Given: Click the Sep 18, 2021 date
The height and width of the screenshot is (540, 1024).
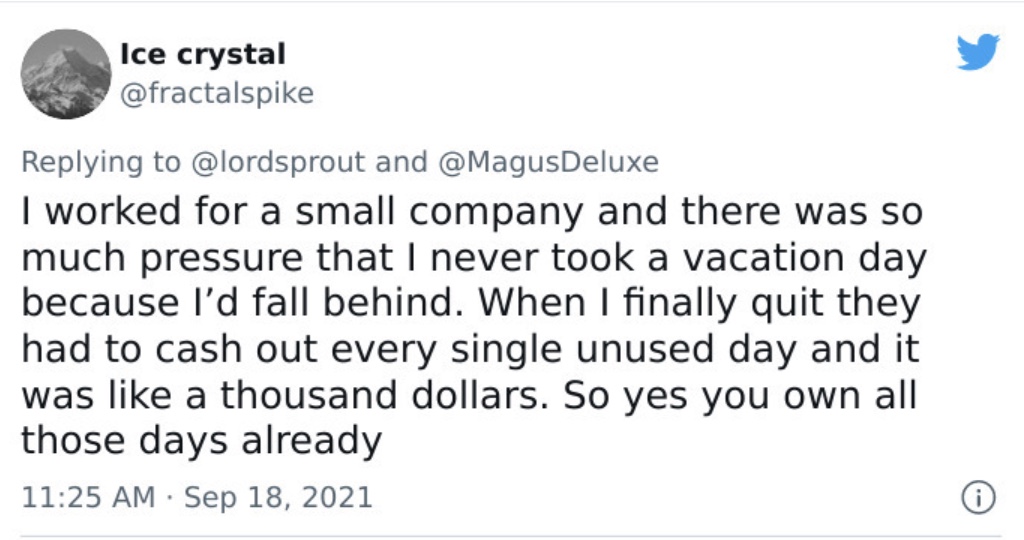Looking at the screenshot, I should (278, 497).
